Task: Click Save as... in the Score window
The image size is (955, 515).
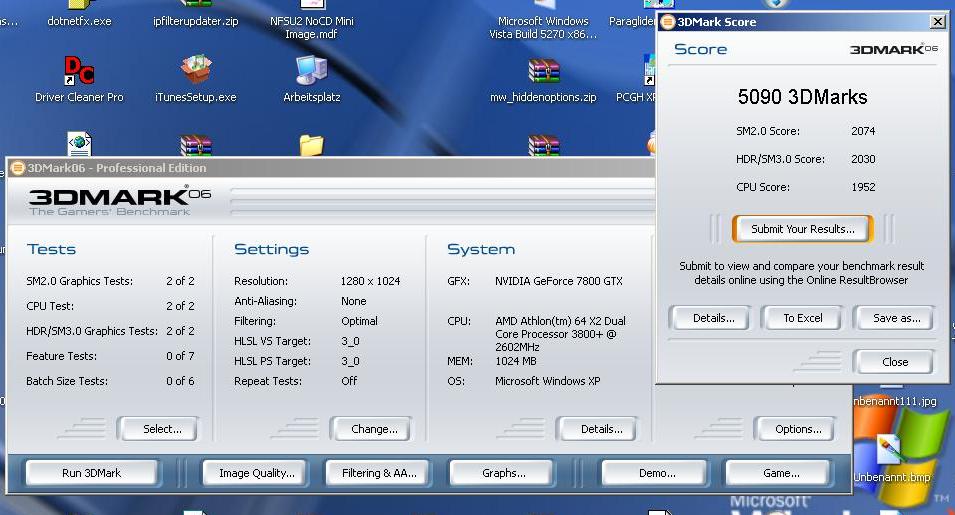Action: (x=897, y=318)
